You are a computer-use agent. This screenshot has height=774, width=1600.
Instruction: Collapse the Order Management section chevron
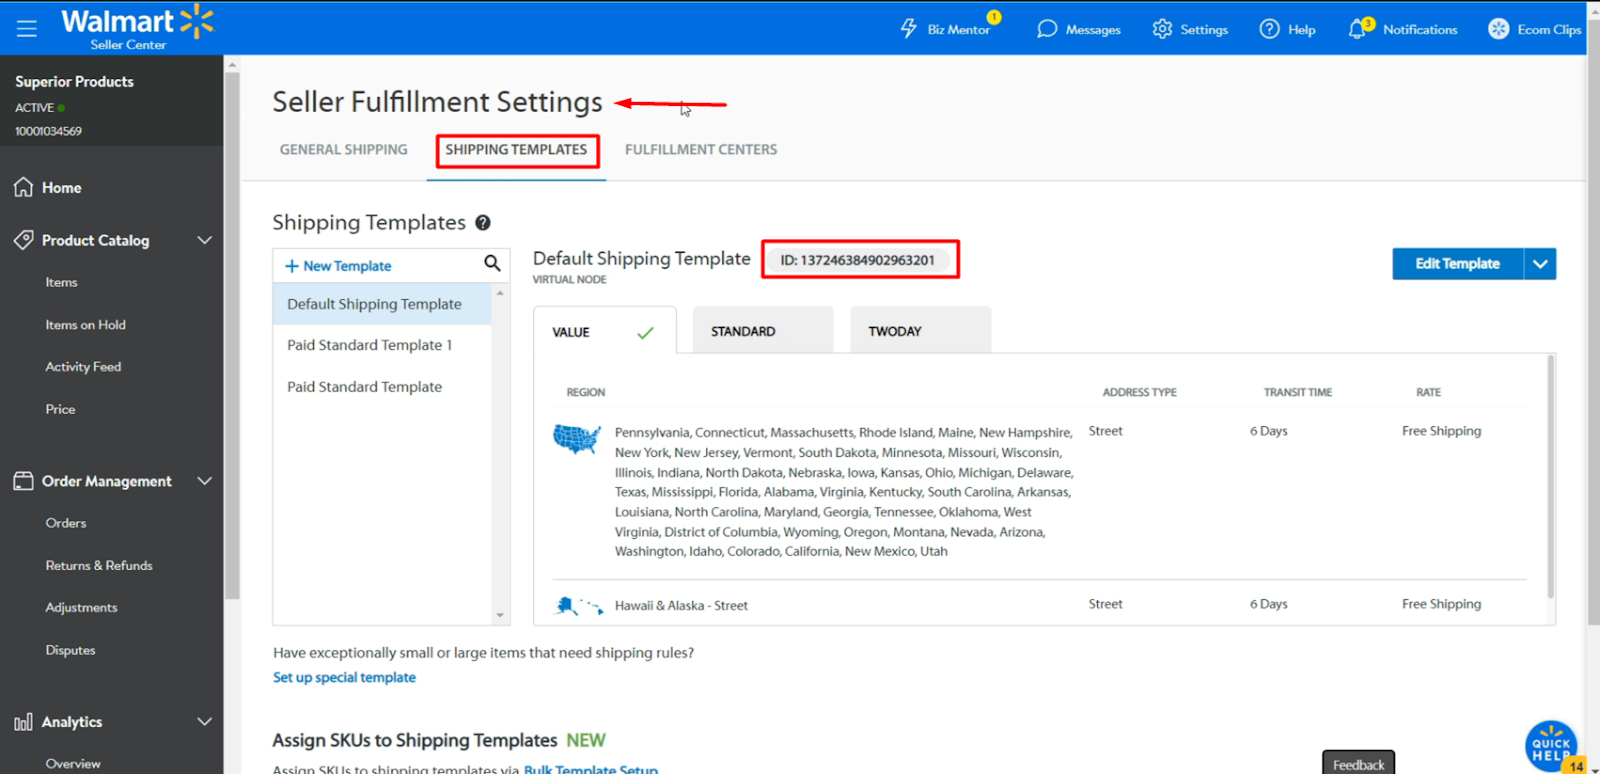[x=205, y=481]
